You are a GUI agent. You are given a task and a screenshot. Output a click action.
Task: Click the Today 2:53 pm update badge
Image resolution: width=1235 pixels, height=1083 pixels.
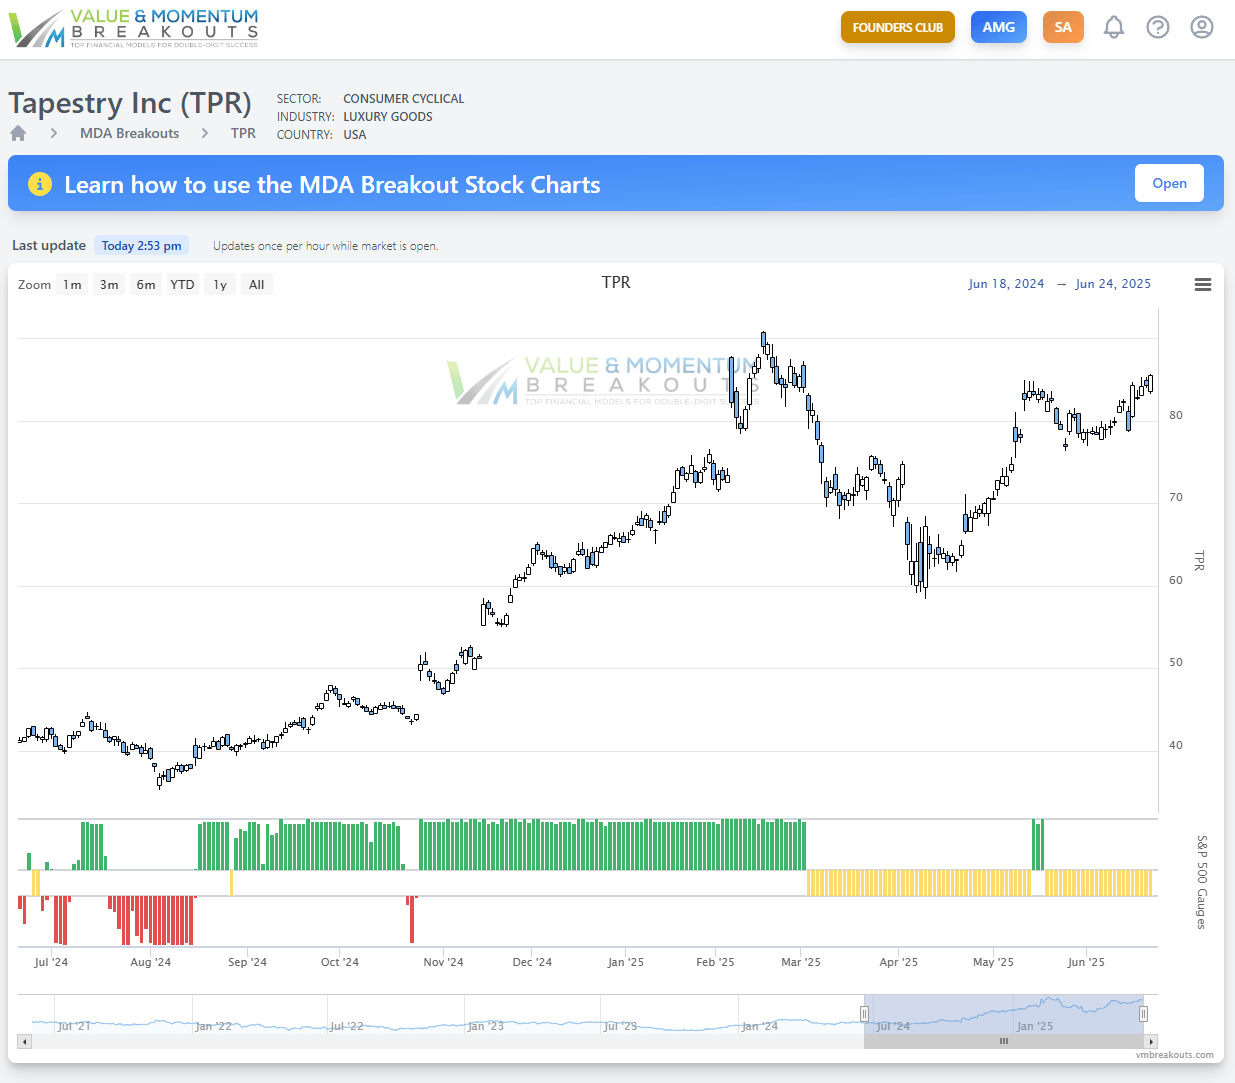point(141,245)
